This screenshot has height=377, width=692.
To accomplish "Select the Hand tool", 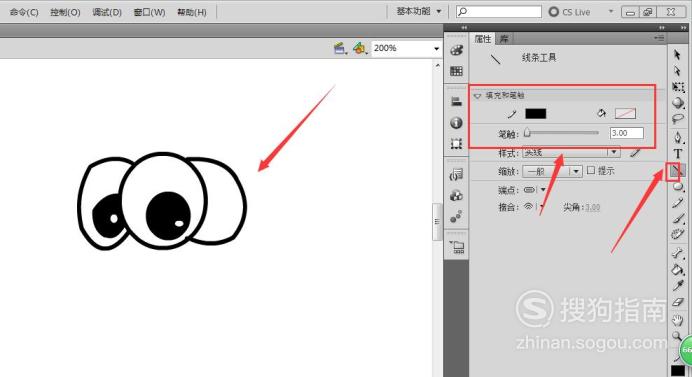I will pos(677,320).
